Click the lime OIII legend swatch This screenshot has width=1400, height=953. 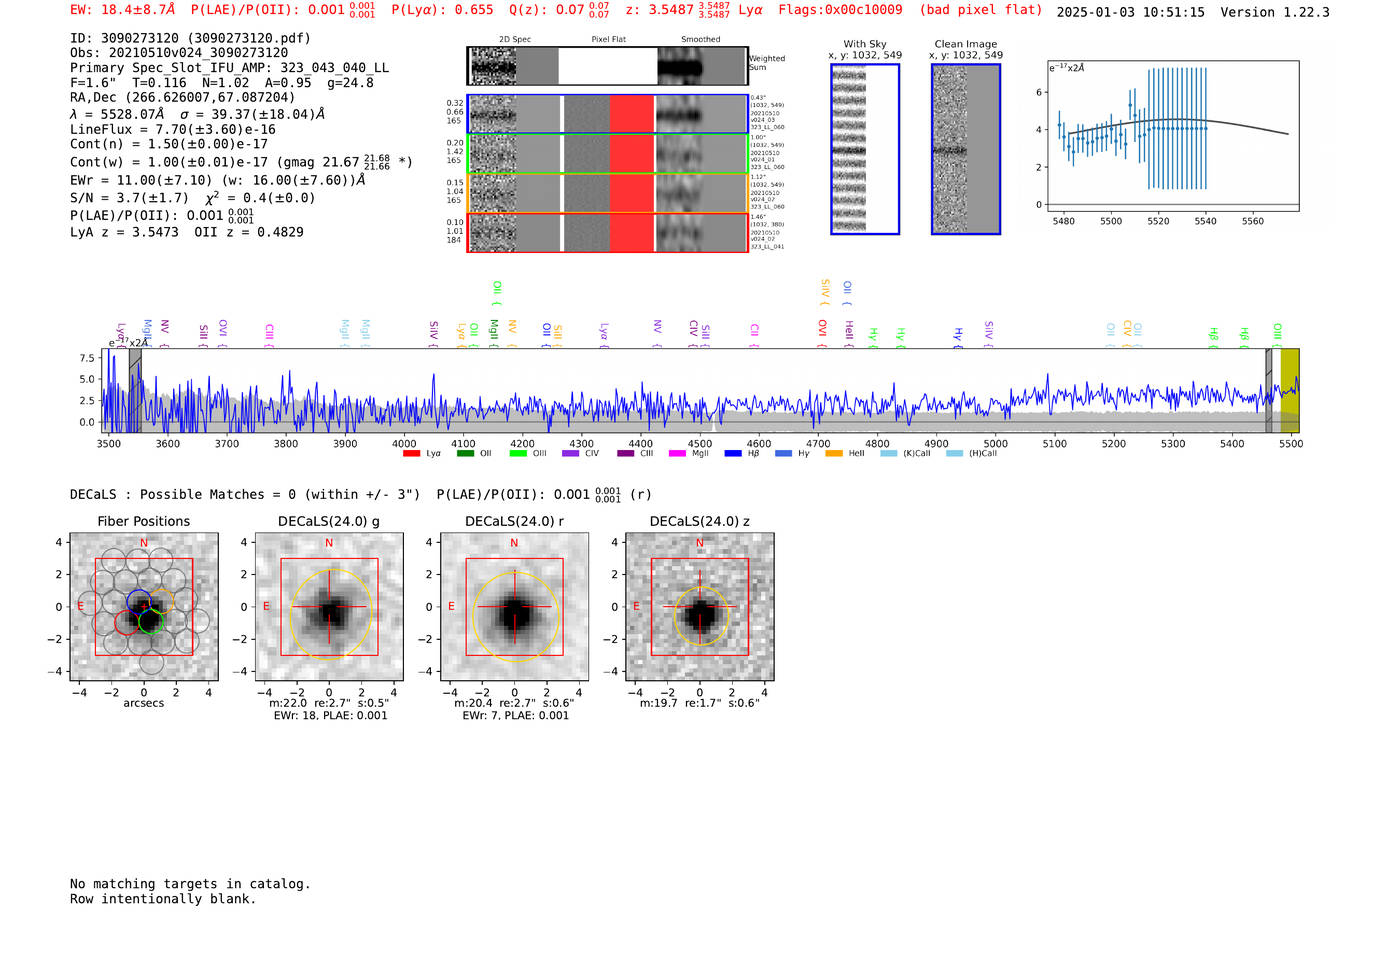point(518,454)
